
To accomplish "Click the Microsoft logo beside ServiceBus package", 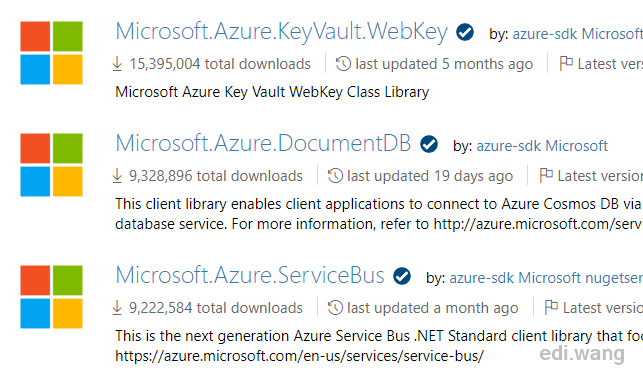I will click(51, 297).
